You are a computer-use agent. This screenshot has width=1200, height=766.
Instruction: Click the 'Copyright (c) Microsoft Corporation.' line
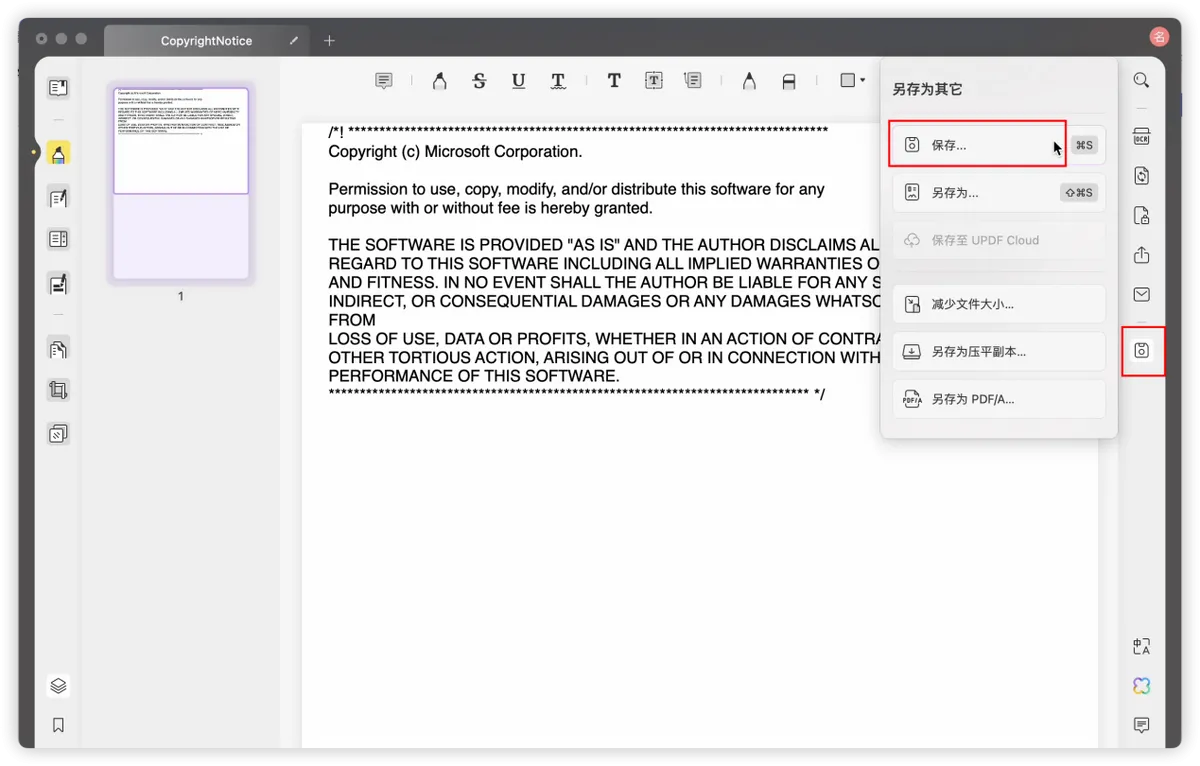coord(455,152)
